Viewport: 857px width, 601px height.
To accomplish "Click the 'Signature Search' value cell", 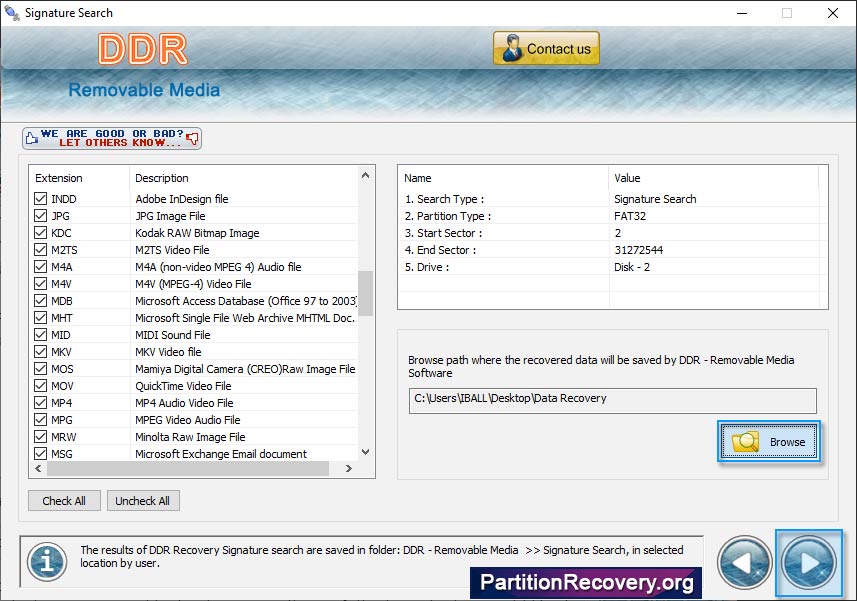I will point(655,199).
